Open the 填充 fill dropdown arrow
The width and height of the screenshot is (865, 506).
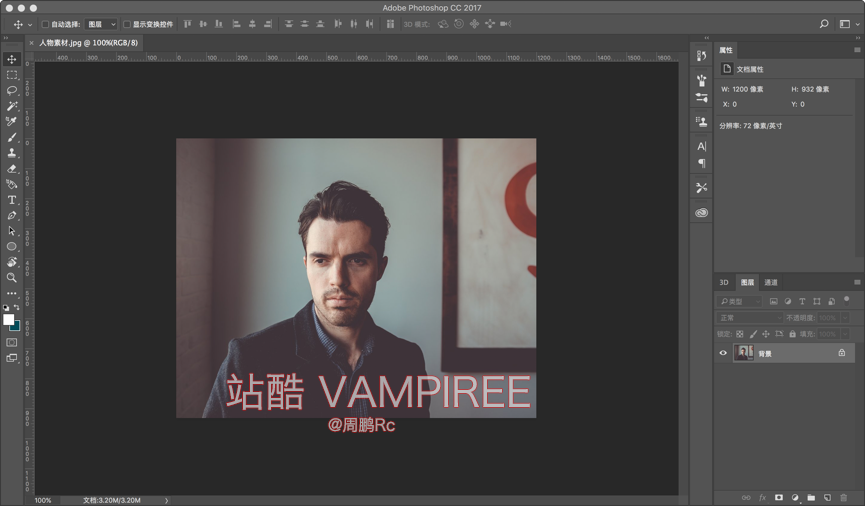pos(845,334)
